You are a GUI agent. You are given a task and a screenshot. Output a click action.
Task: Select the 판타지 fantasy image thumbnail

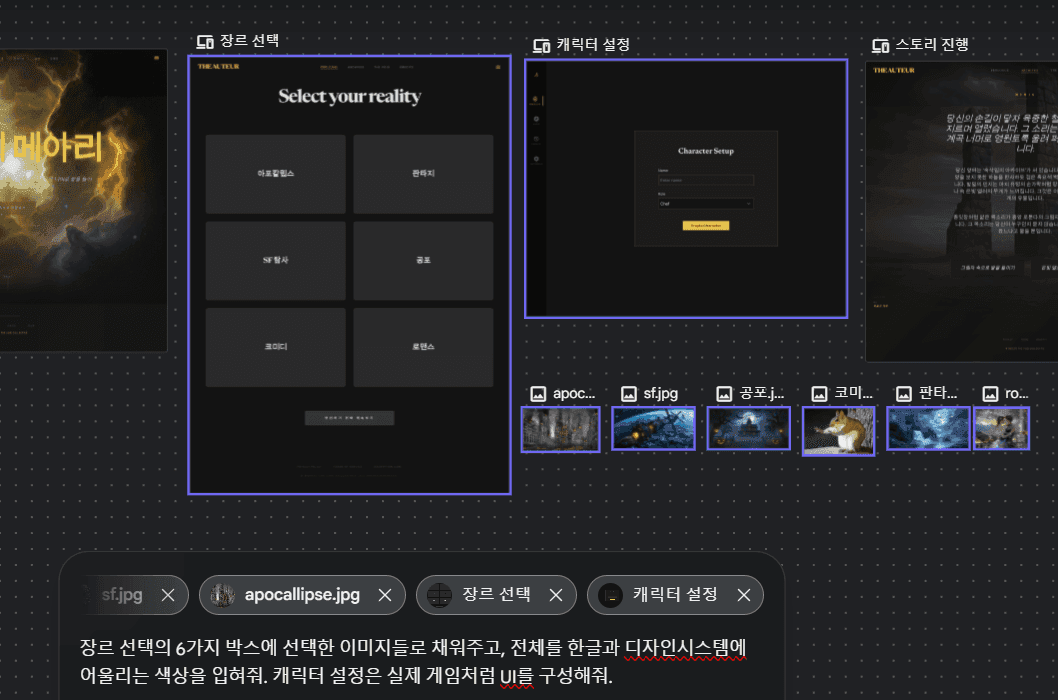[928, 428]
